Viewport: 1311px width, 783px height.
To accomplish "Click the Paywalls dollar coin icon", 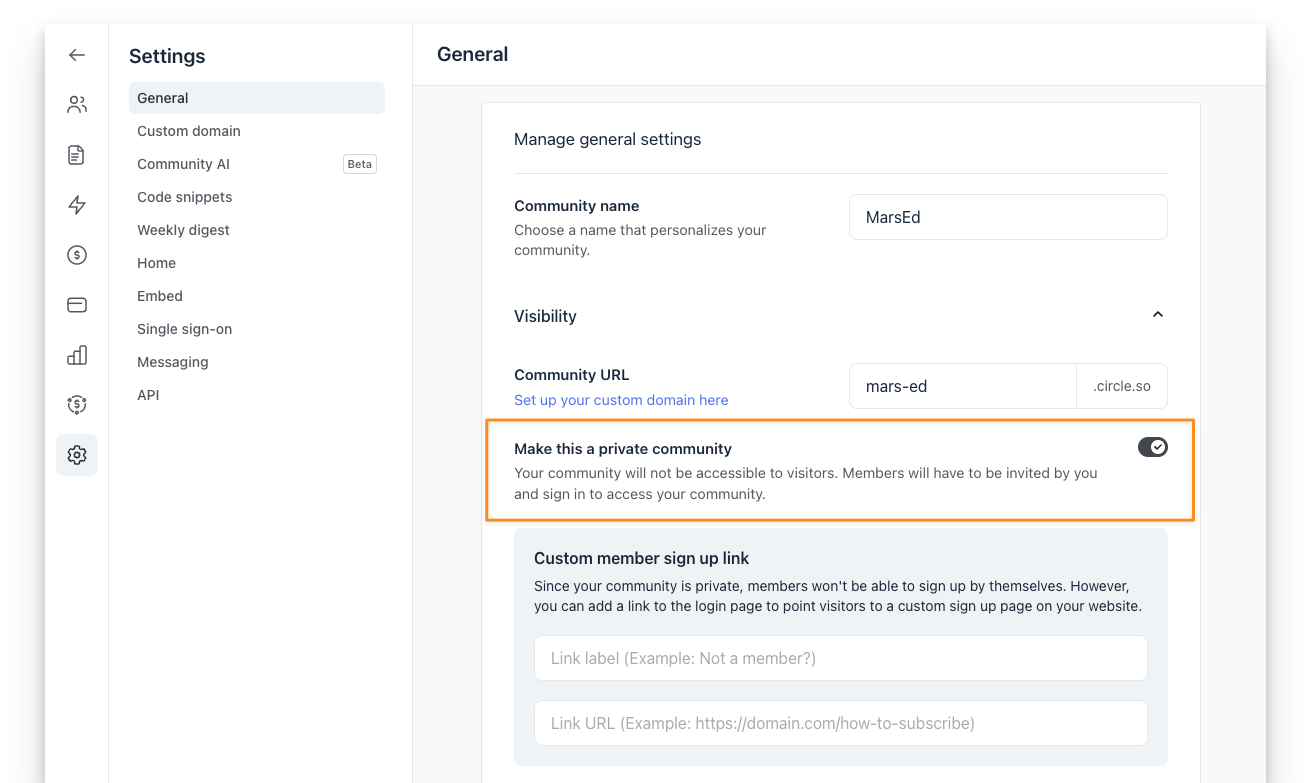I will (77, 255).
